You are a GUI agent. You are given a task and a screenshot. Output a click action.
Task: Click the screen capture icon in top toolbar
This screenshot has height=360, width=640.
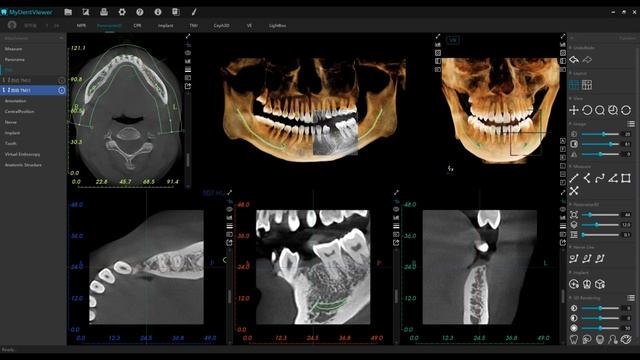86,12
